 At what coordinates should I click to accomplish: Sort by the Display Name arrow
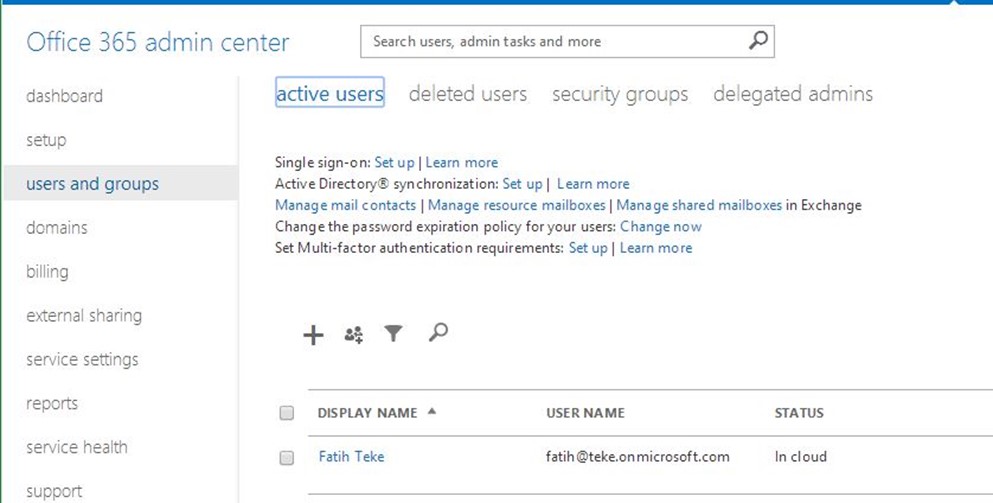pyautogui.click(x=432, y=411)
